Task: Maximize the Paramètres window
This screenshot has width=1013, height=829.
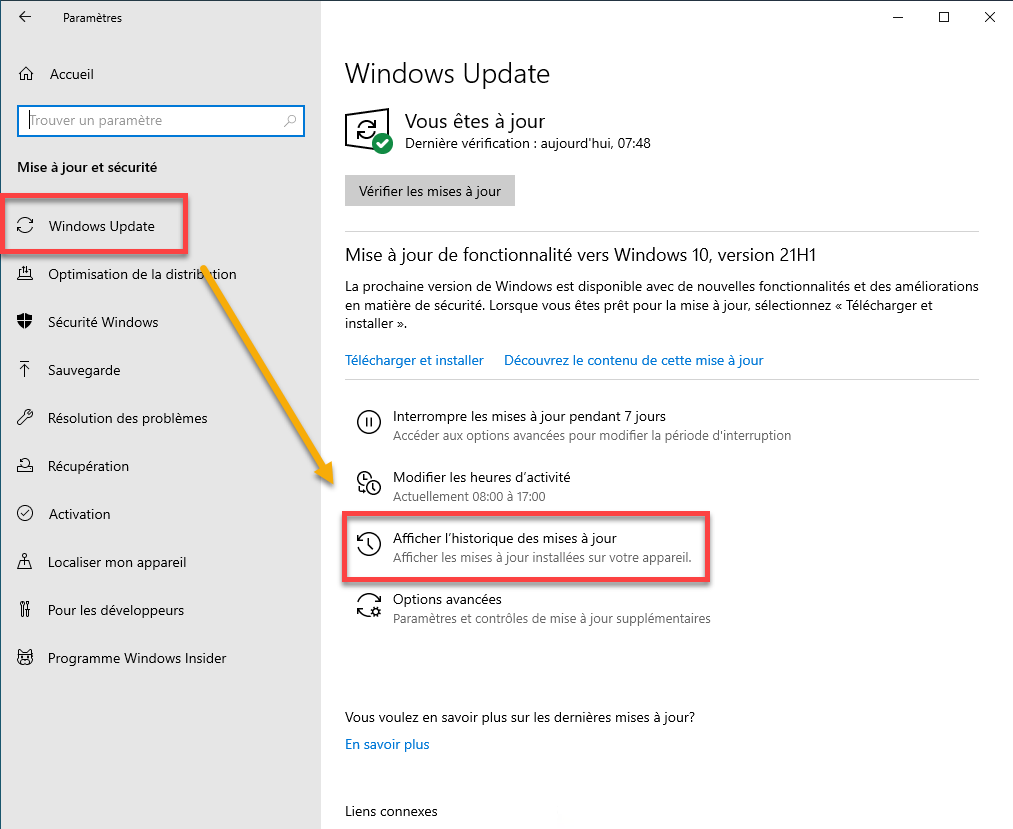Action: pyautogui.click(x=944, y=17)
